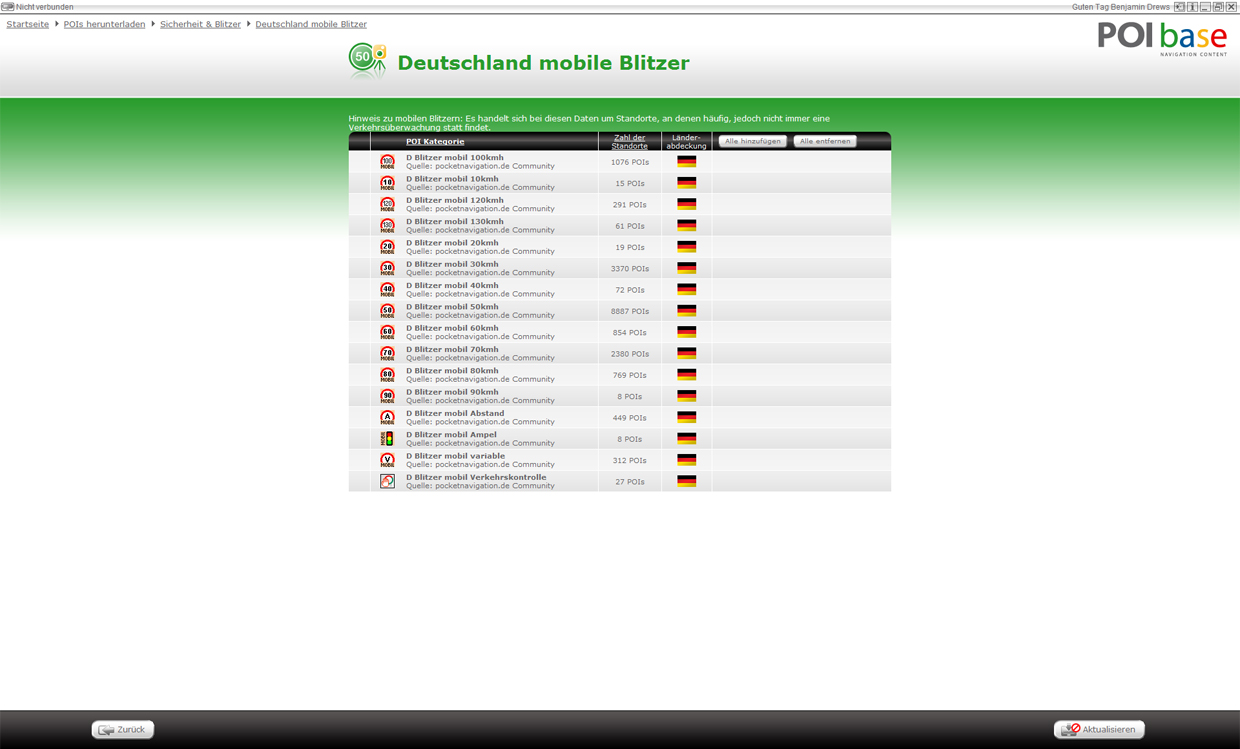Sort by the Zahl der Standorte header
This screenshot has width=1240, height=749.
click(x=629, y=142)
